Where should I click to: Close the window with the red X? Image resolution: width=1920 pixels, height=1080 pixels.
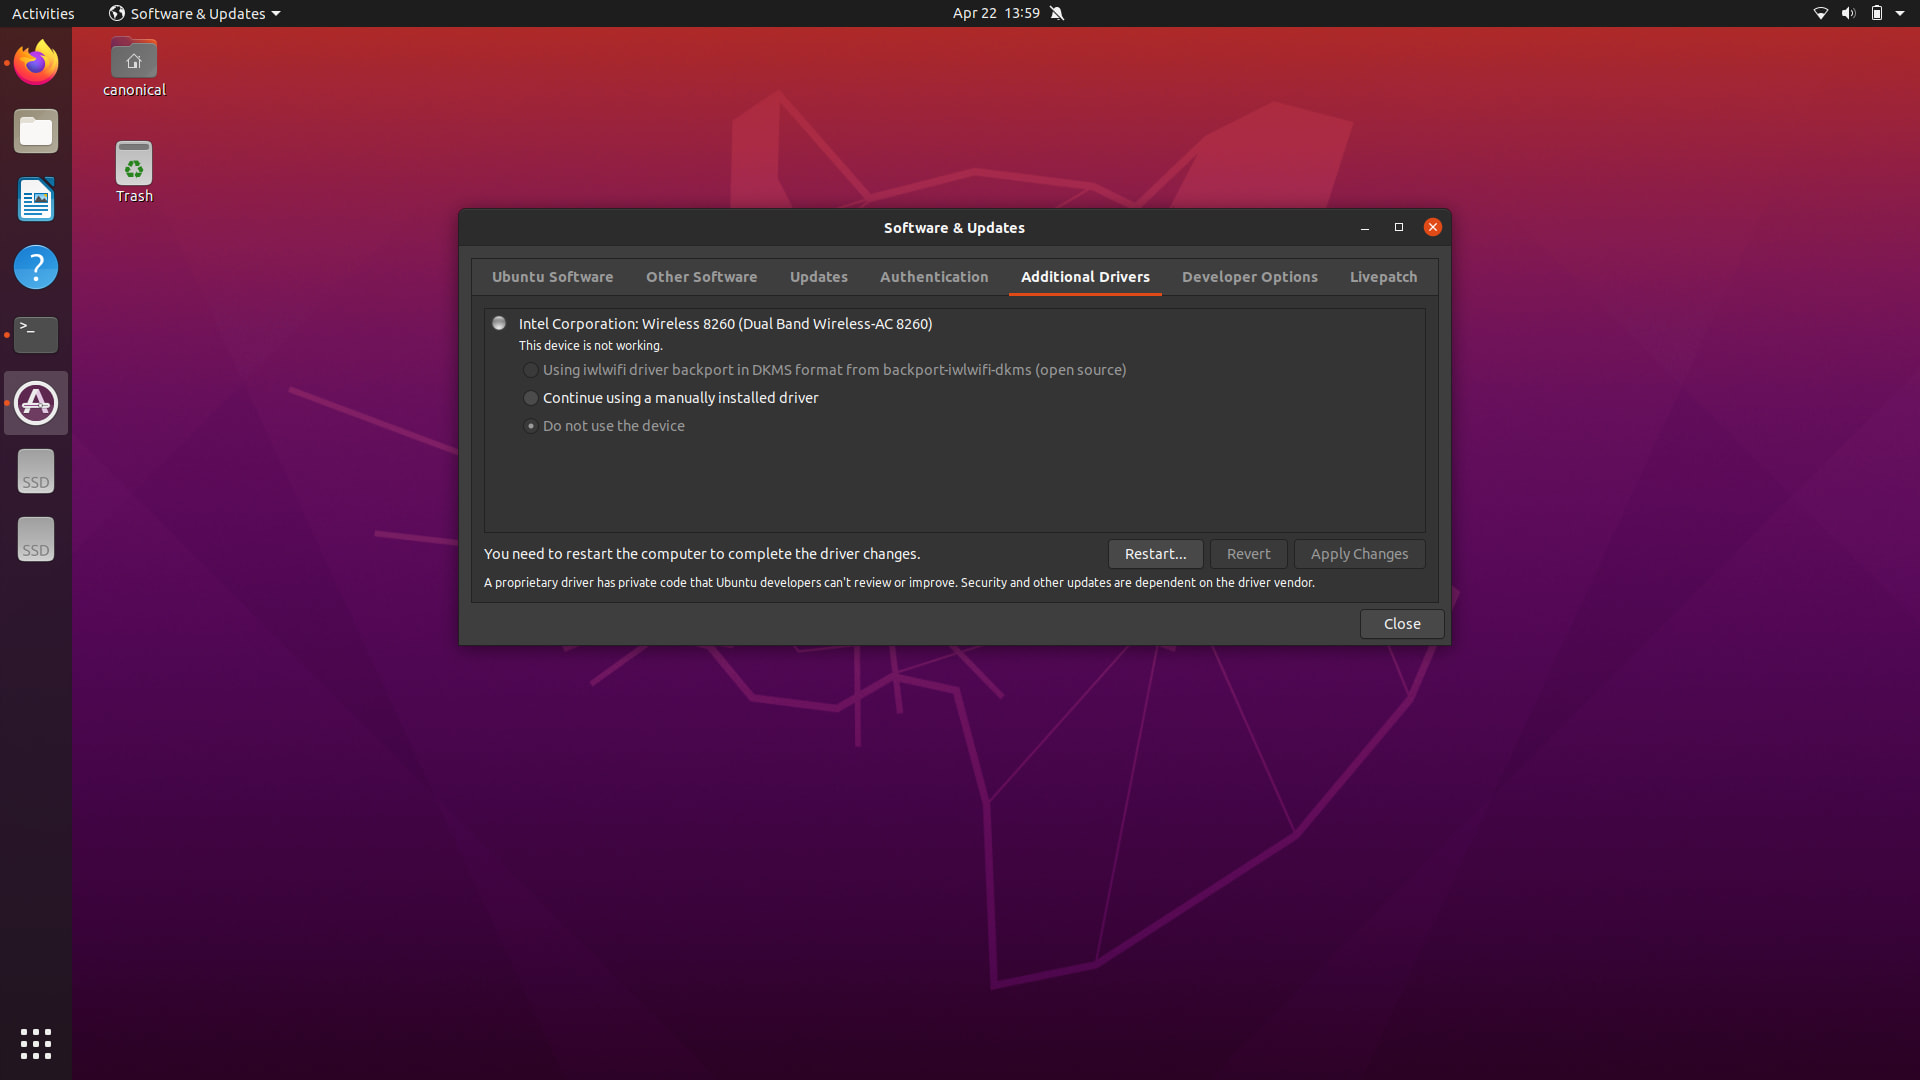[1432, 227]
